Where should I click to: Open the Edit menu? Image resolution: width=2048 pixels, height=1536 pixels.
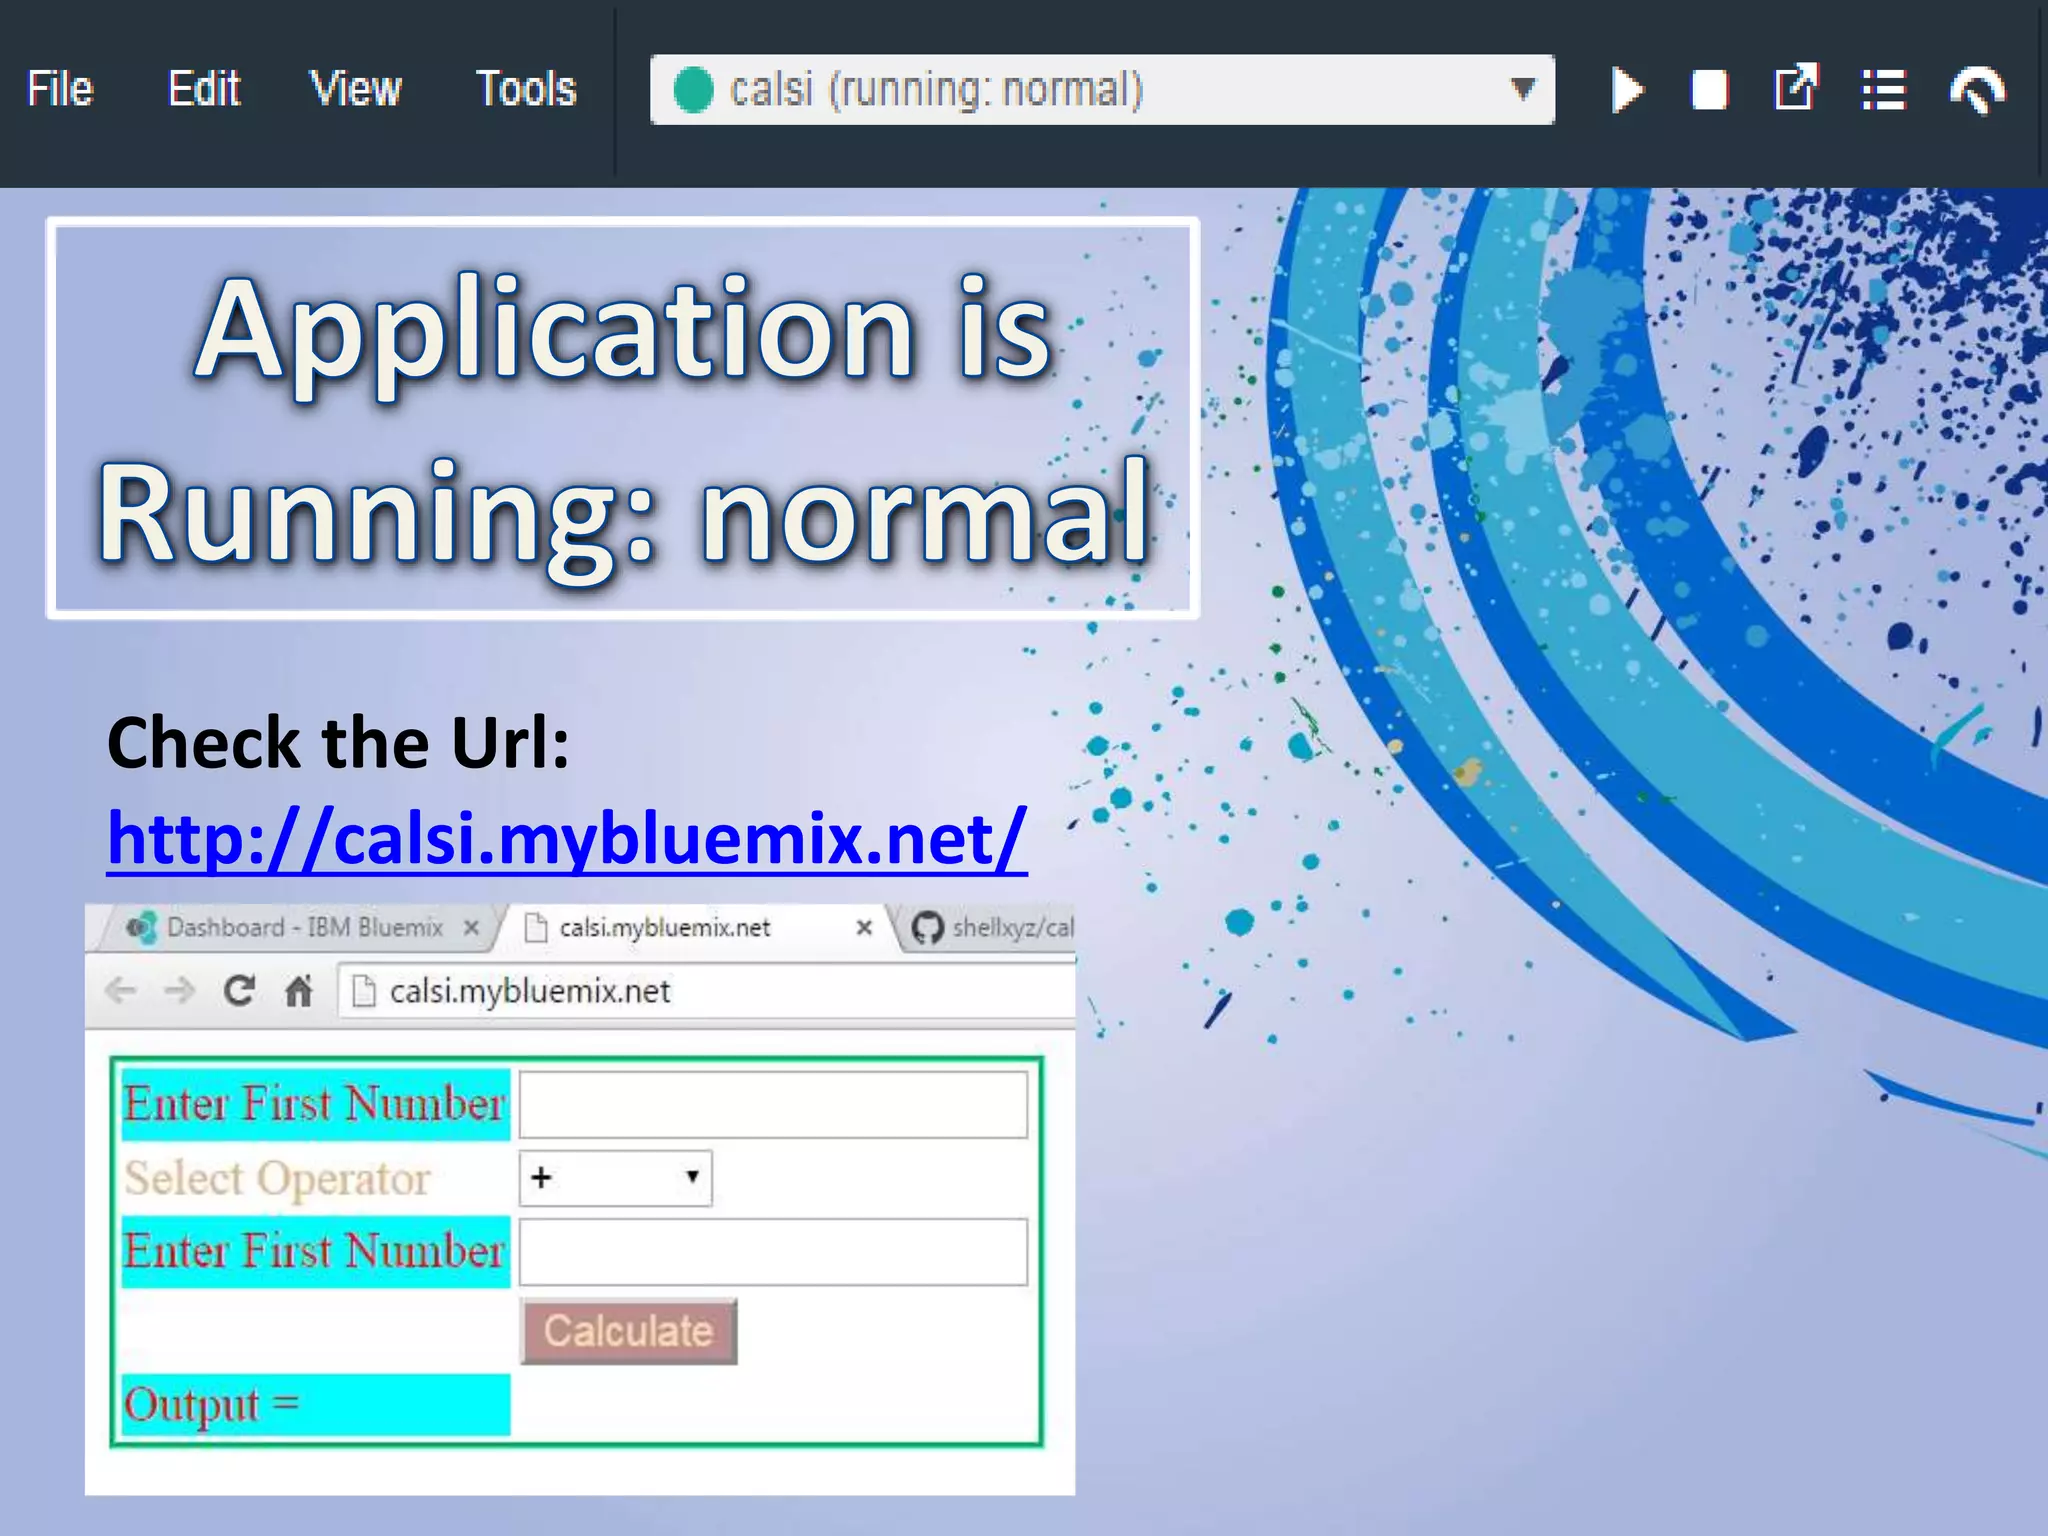click(x=204, y=89)
